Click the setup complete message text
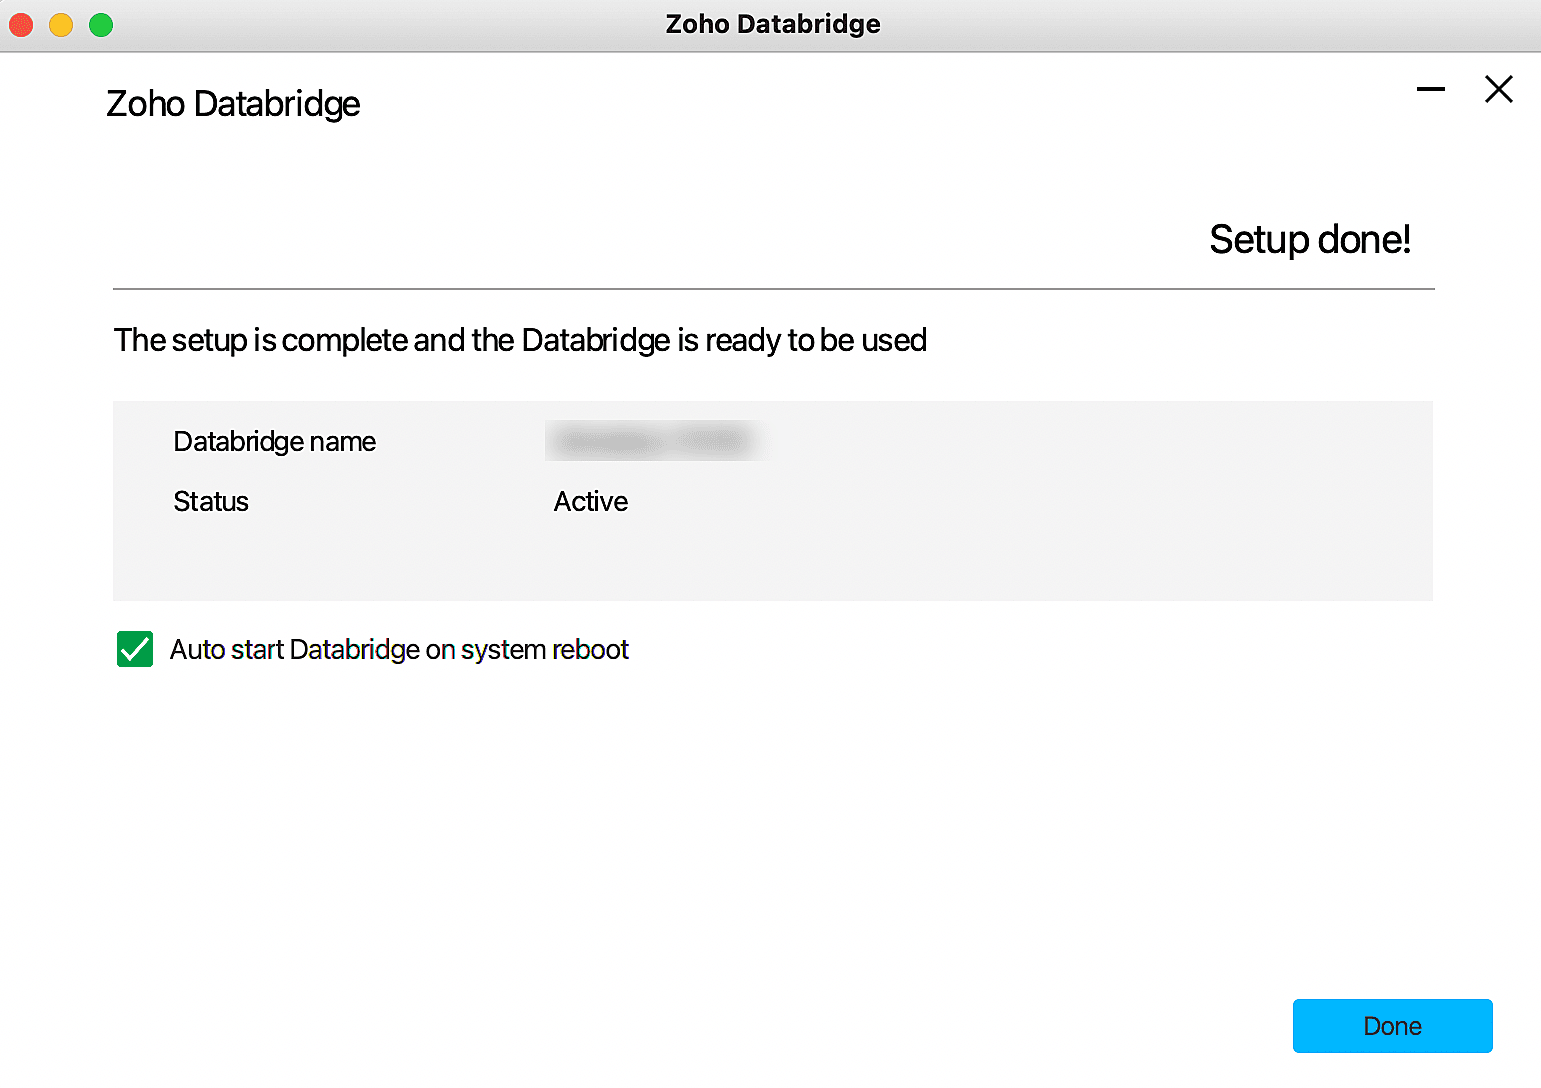The height and width of the screenshot is (1088, 1541). tap(520, 341)
